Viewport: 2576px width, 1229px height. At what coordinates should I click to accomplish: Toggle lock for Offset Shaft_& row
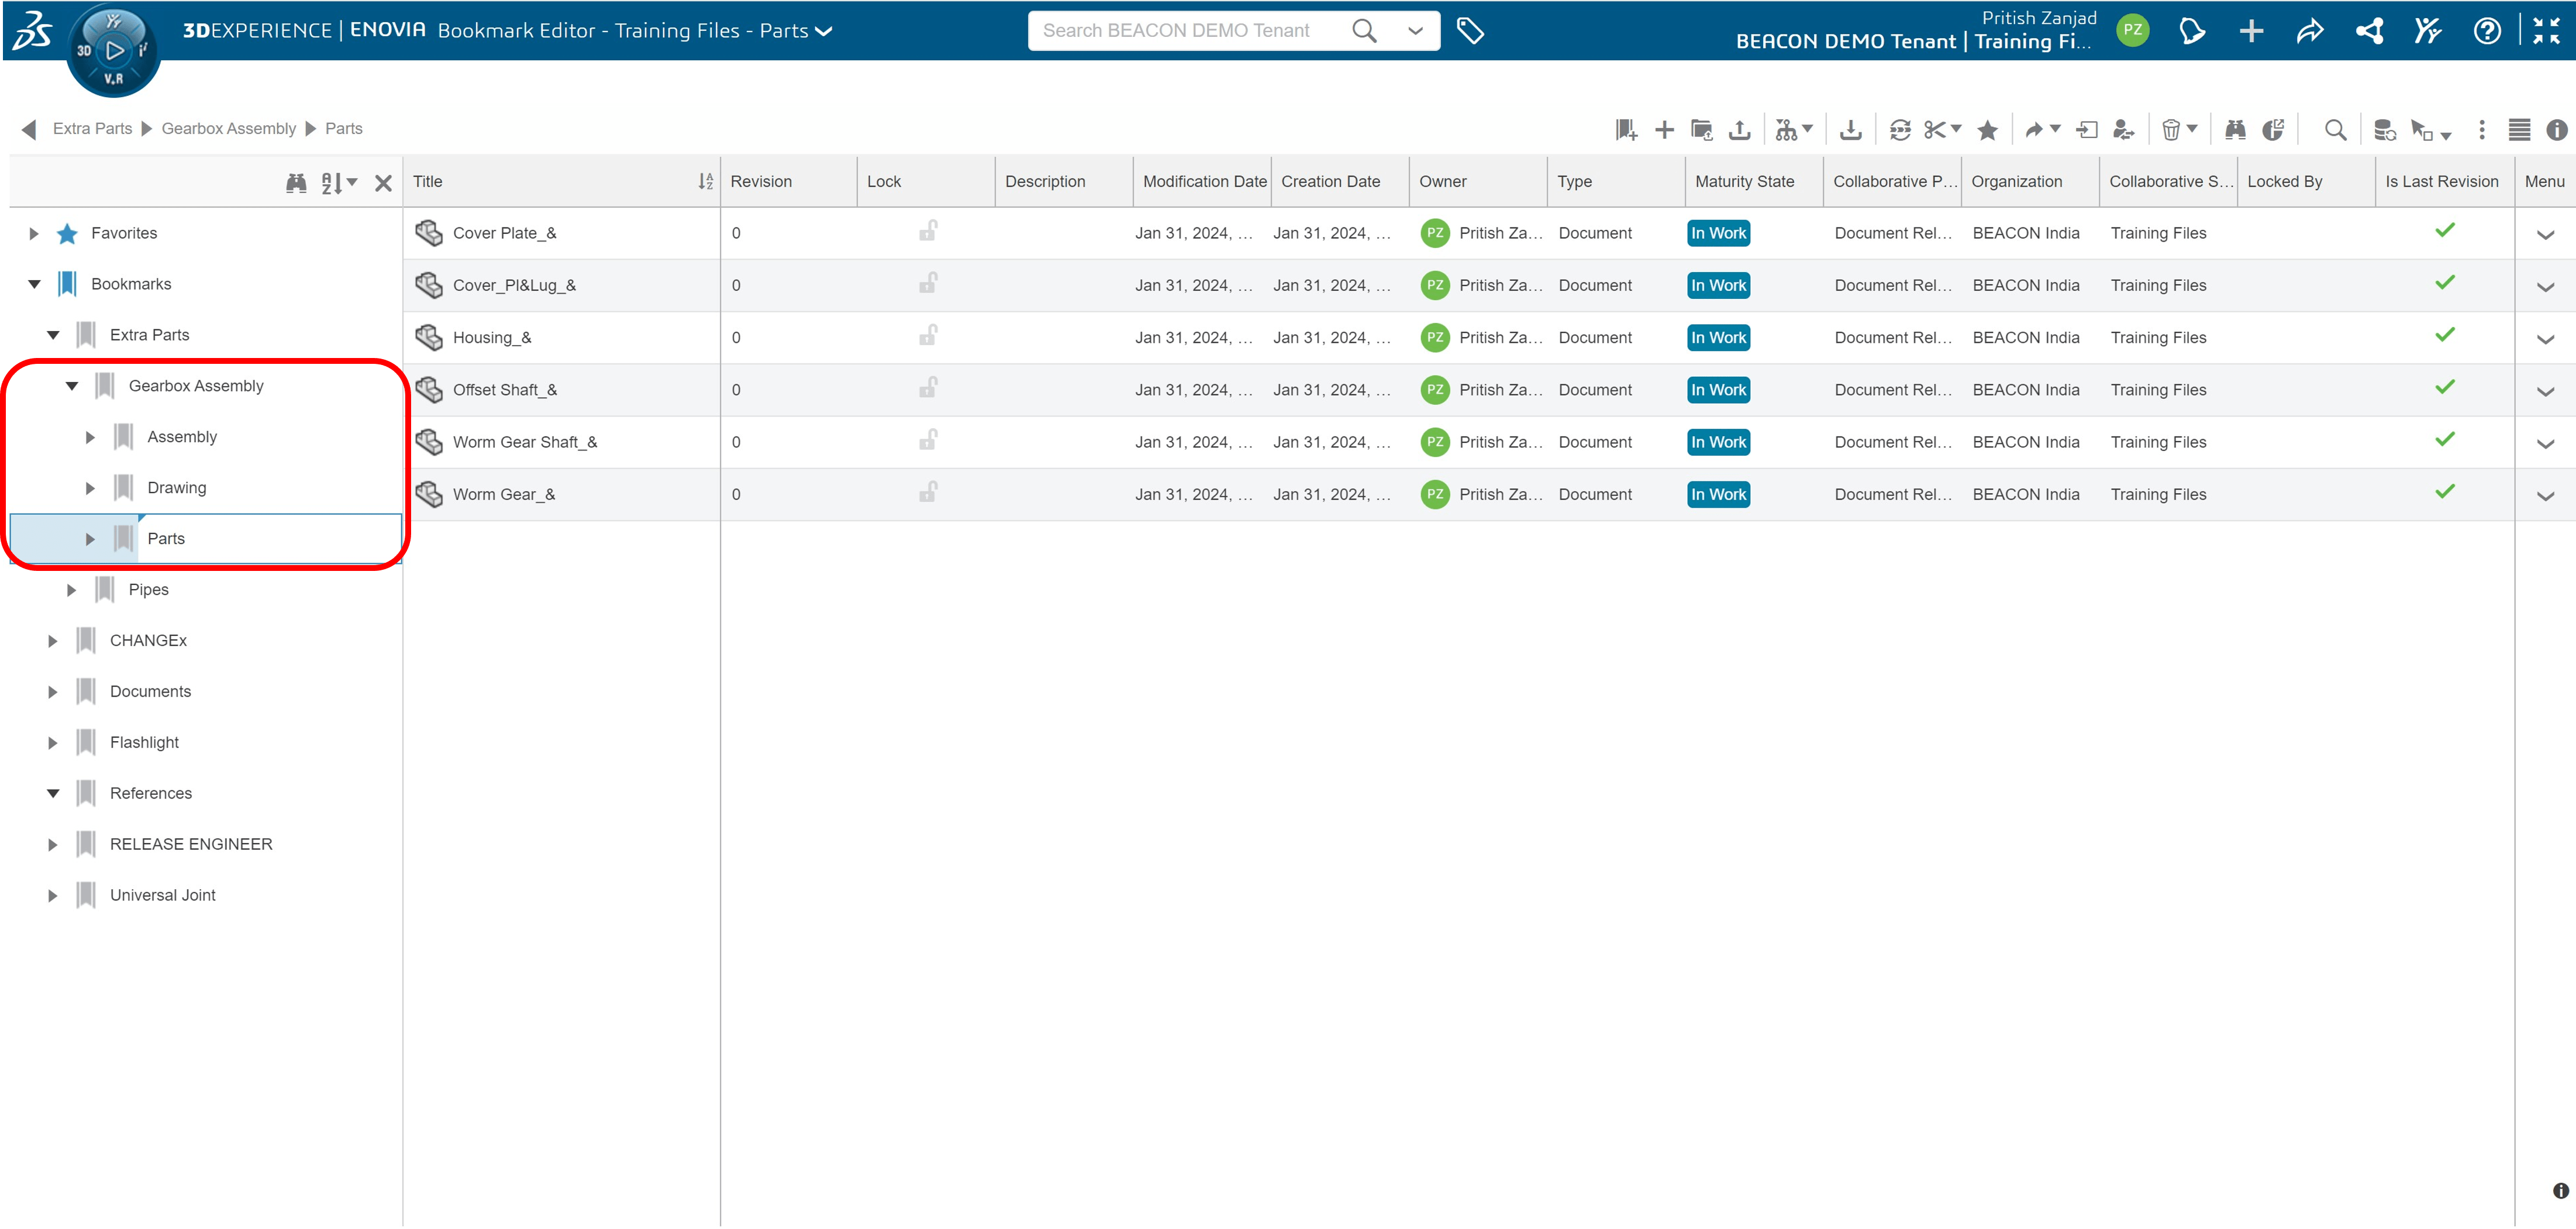coord(927,388)
